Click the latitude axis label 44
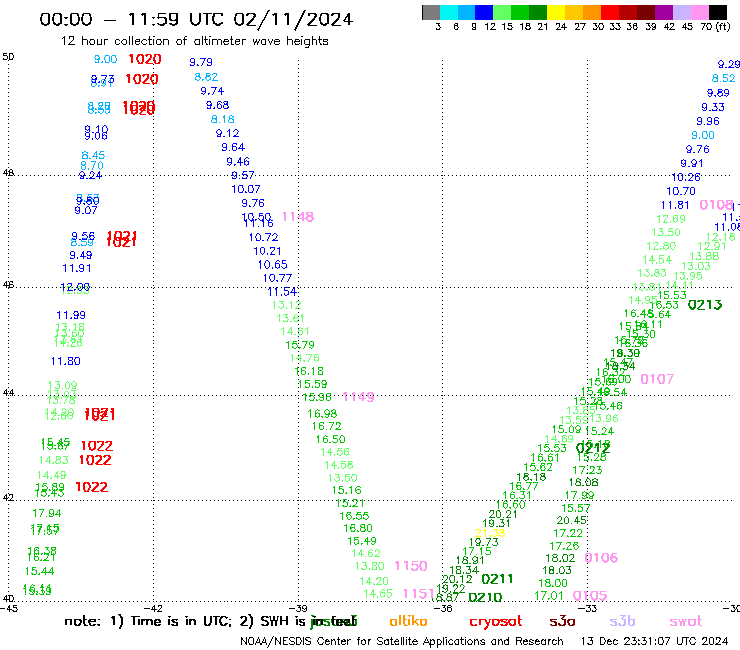Screen dimensions: 740x650 8,392
